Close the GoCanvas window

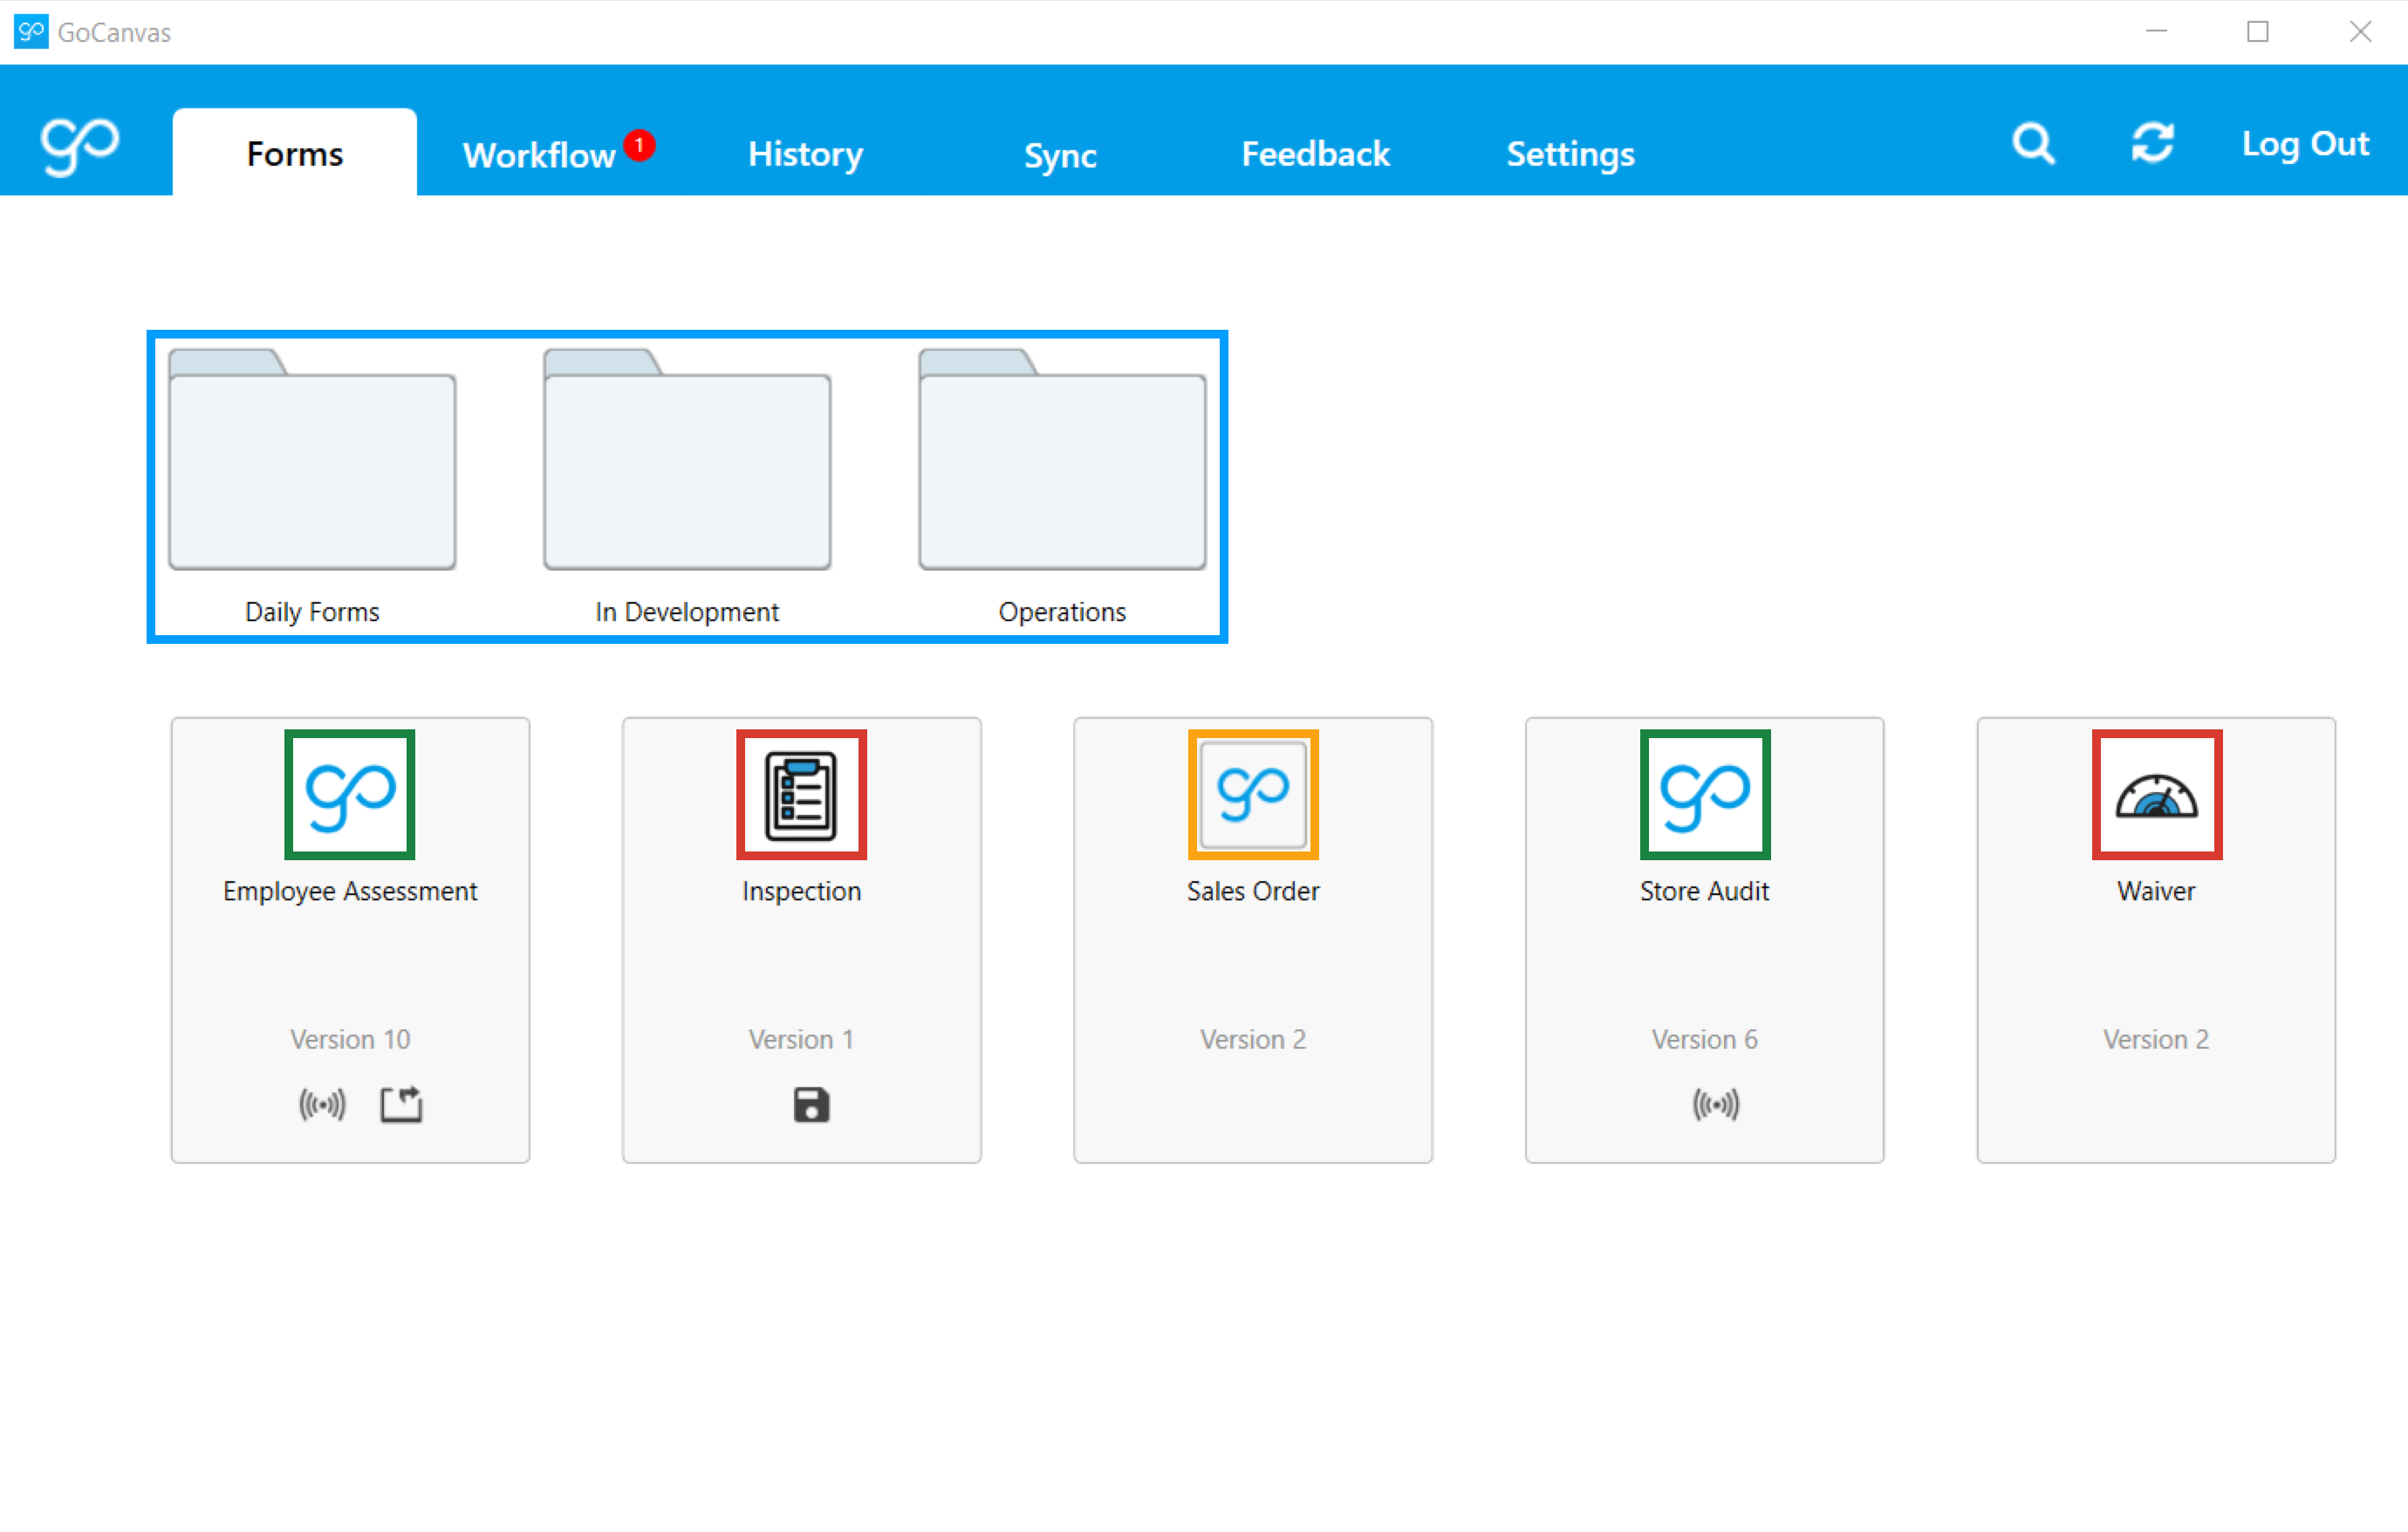tap(2360, 32)
